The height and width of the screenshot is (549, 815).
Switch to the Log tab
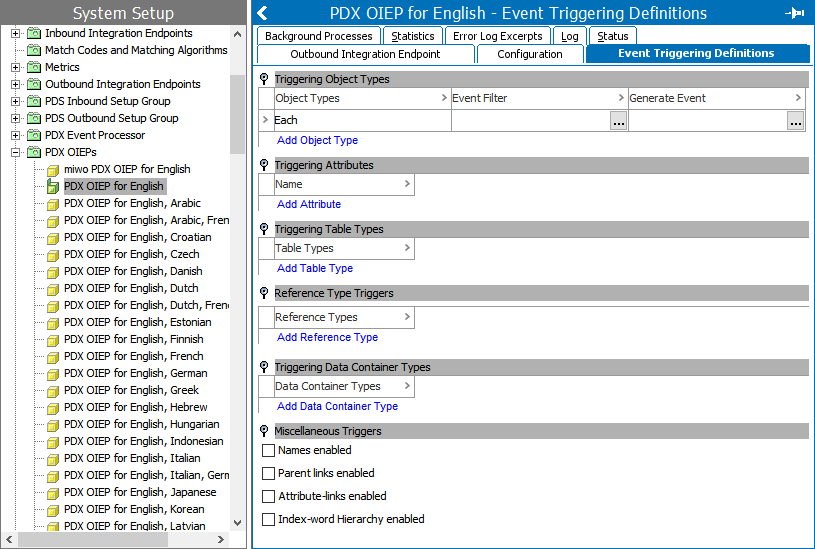tap(570, 36)
